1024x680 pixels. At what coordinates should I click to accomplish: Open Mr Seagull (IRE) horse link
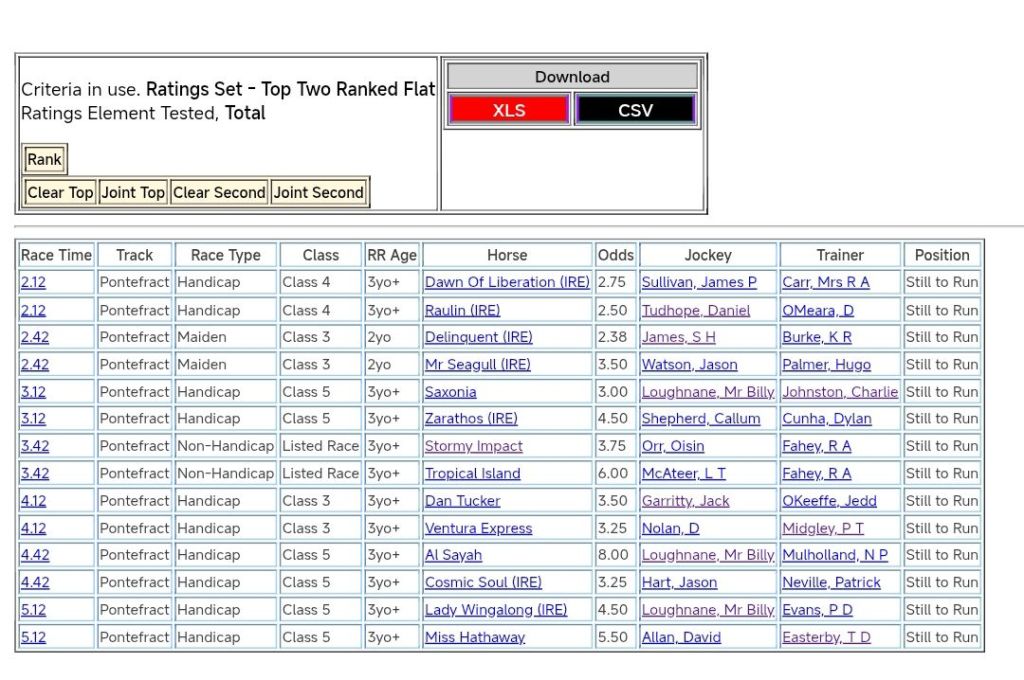tap(477, 364)
